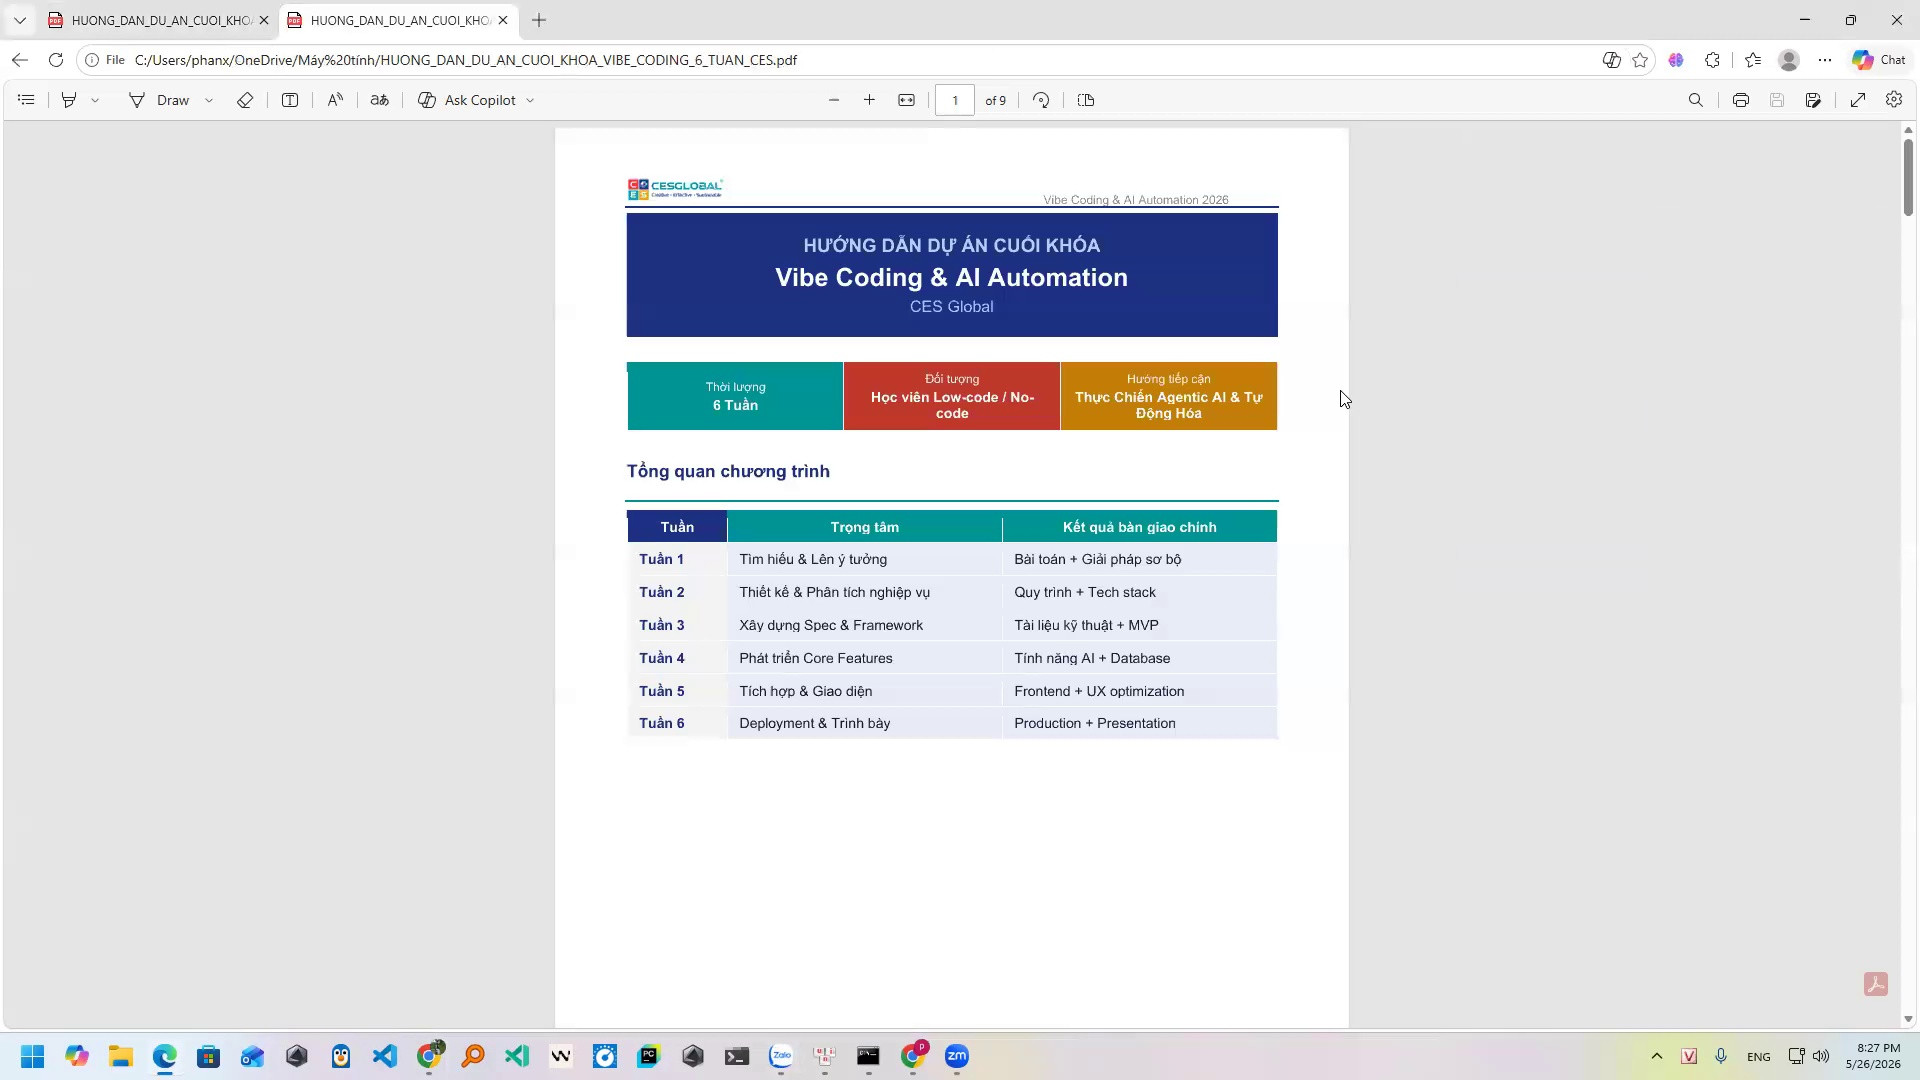
Task: Show hidden system tray icons
Action: (x=1657, y=1056)
